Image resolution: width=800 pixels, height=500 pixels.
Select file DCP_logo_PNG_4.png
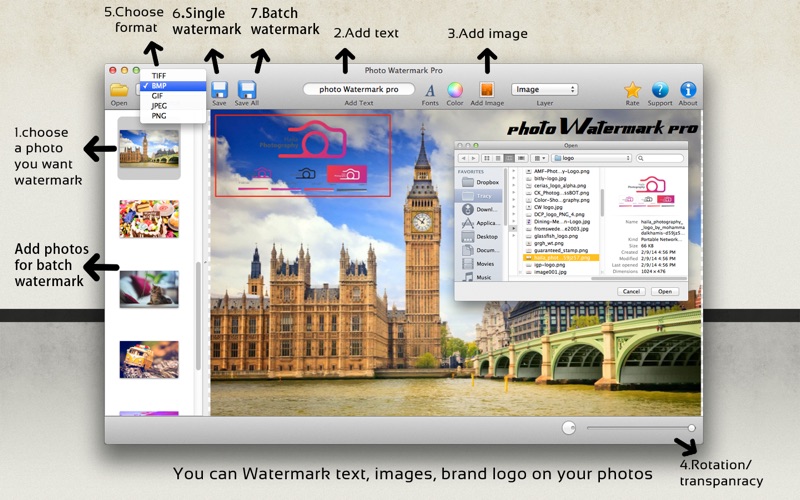click(x=560, y=214)
